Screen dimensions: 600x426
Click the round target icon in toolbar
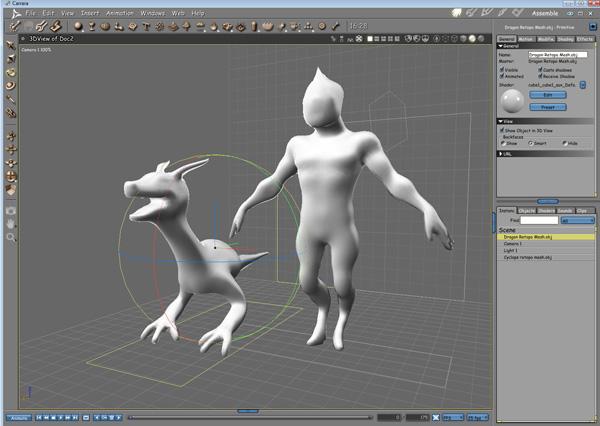tap(322, 26)
